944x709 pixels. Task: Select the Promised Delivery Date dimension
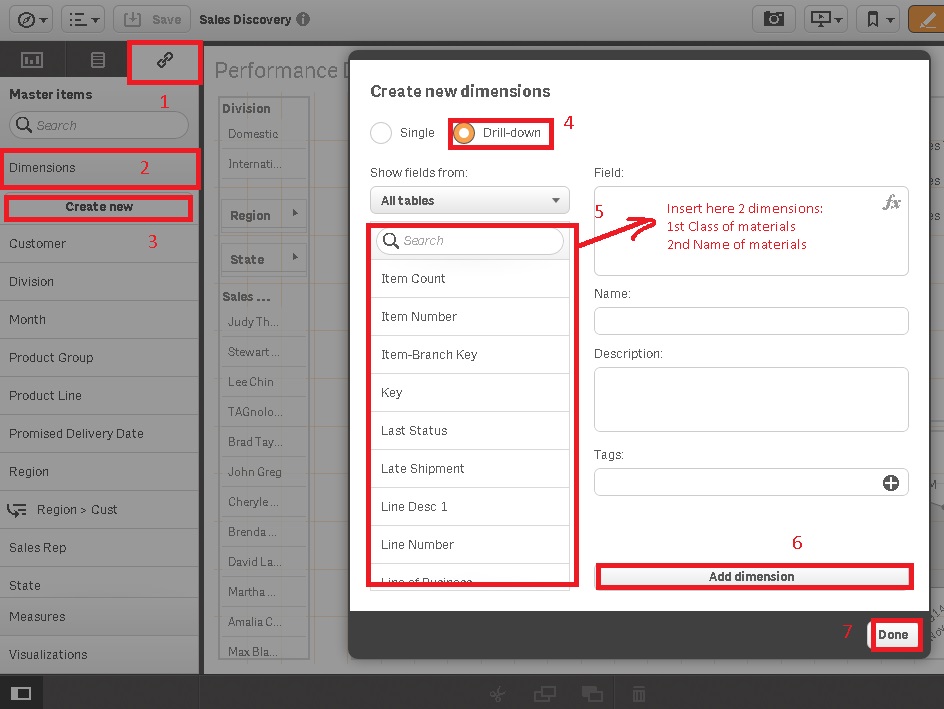pyautogui.click(x=99, y=433)
